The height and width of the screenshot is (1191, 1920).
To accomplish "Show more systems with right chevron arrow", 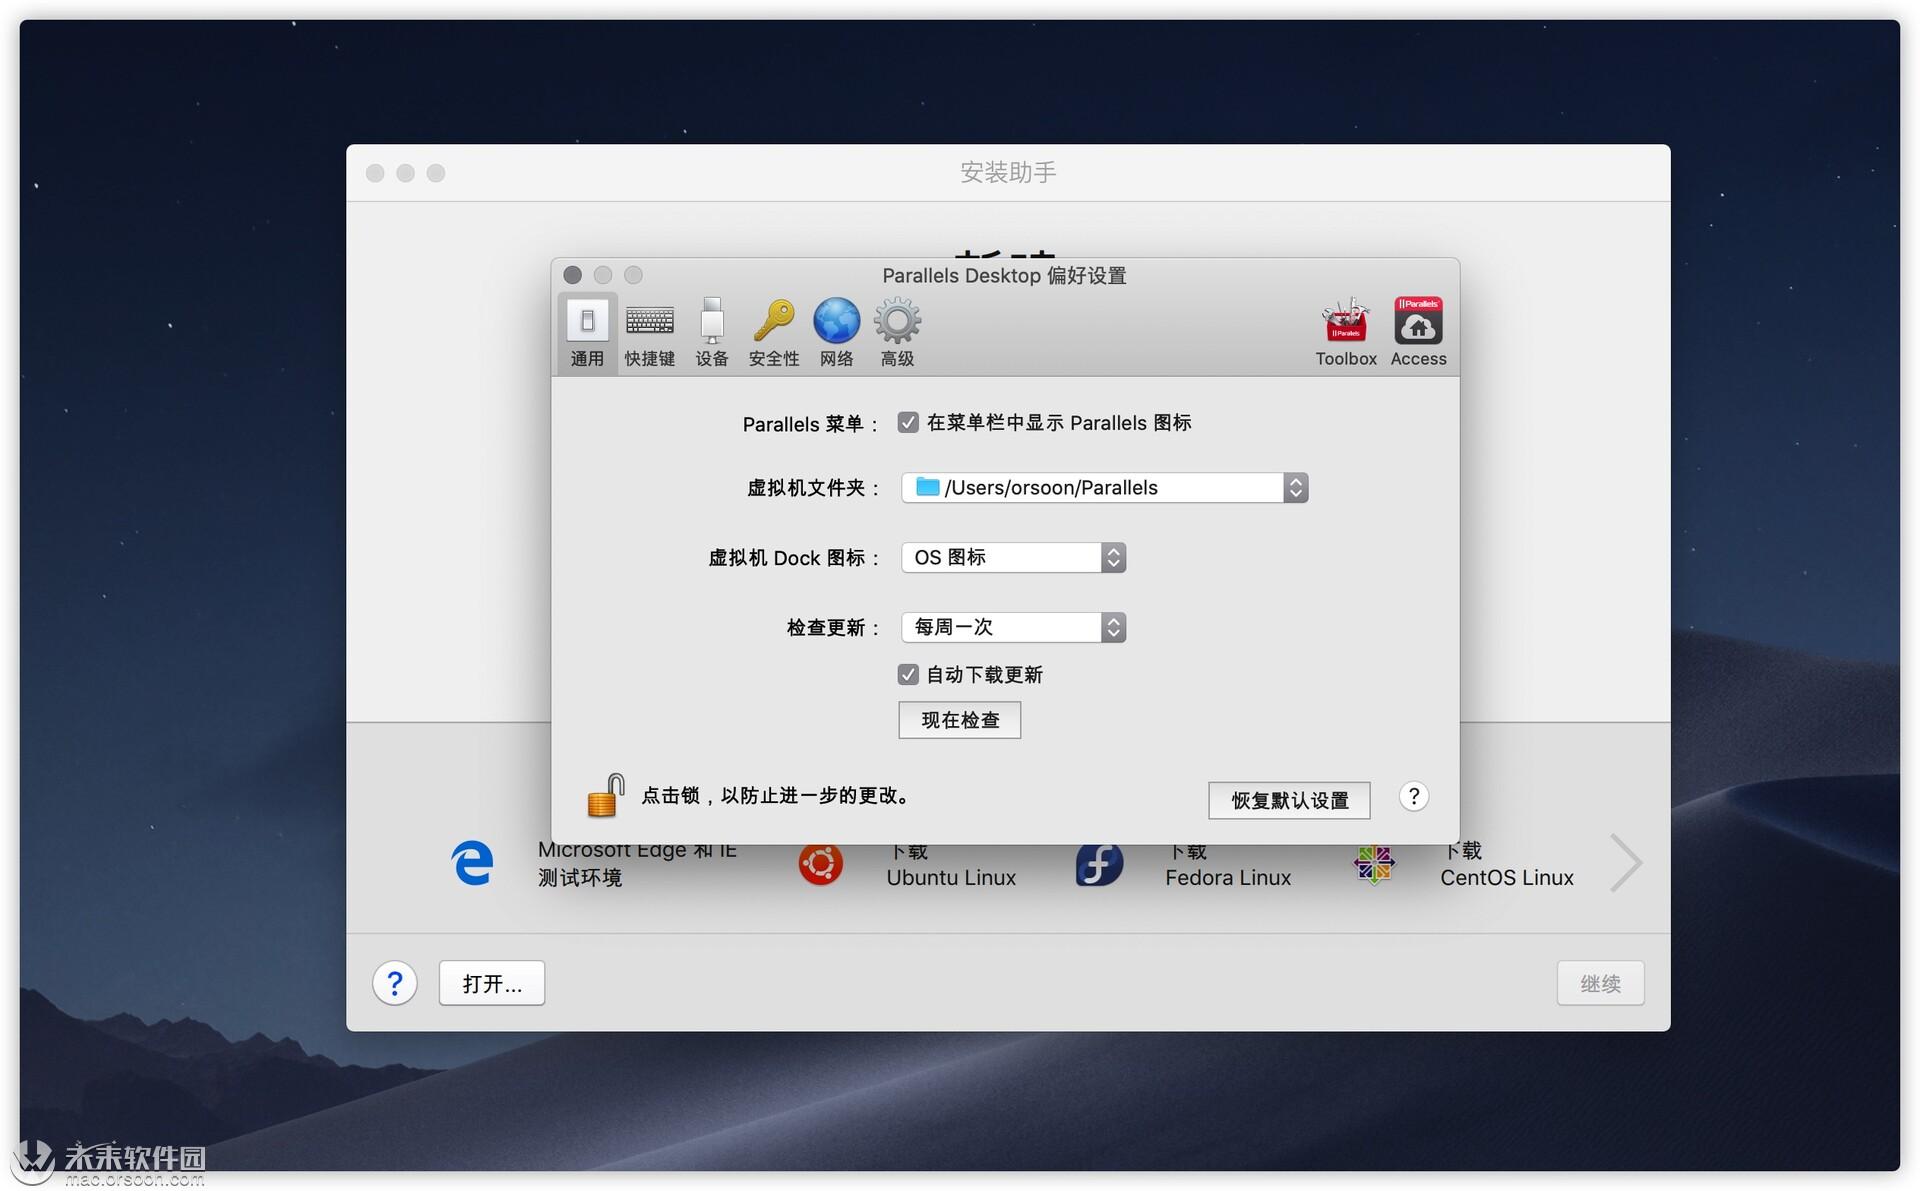I will click(1626, 863).
